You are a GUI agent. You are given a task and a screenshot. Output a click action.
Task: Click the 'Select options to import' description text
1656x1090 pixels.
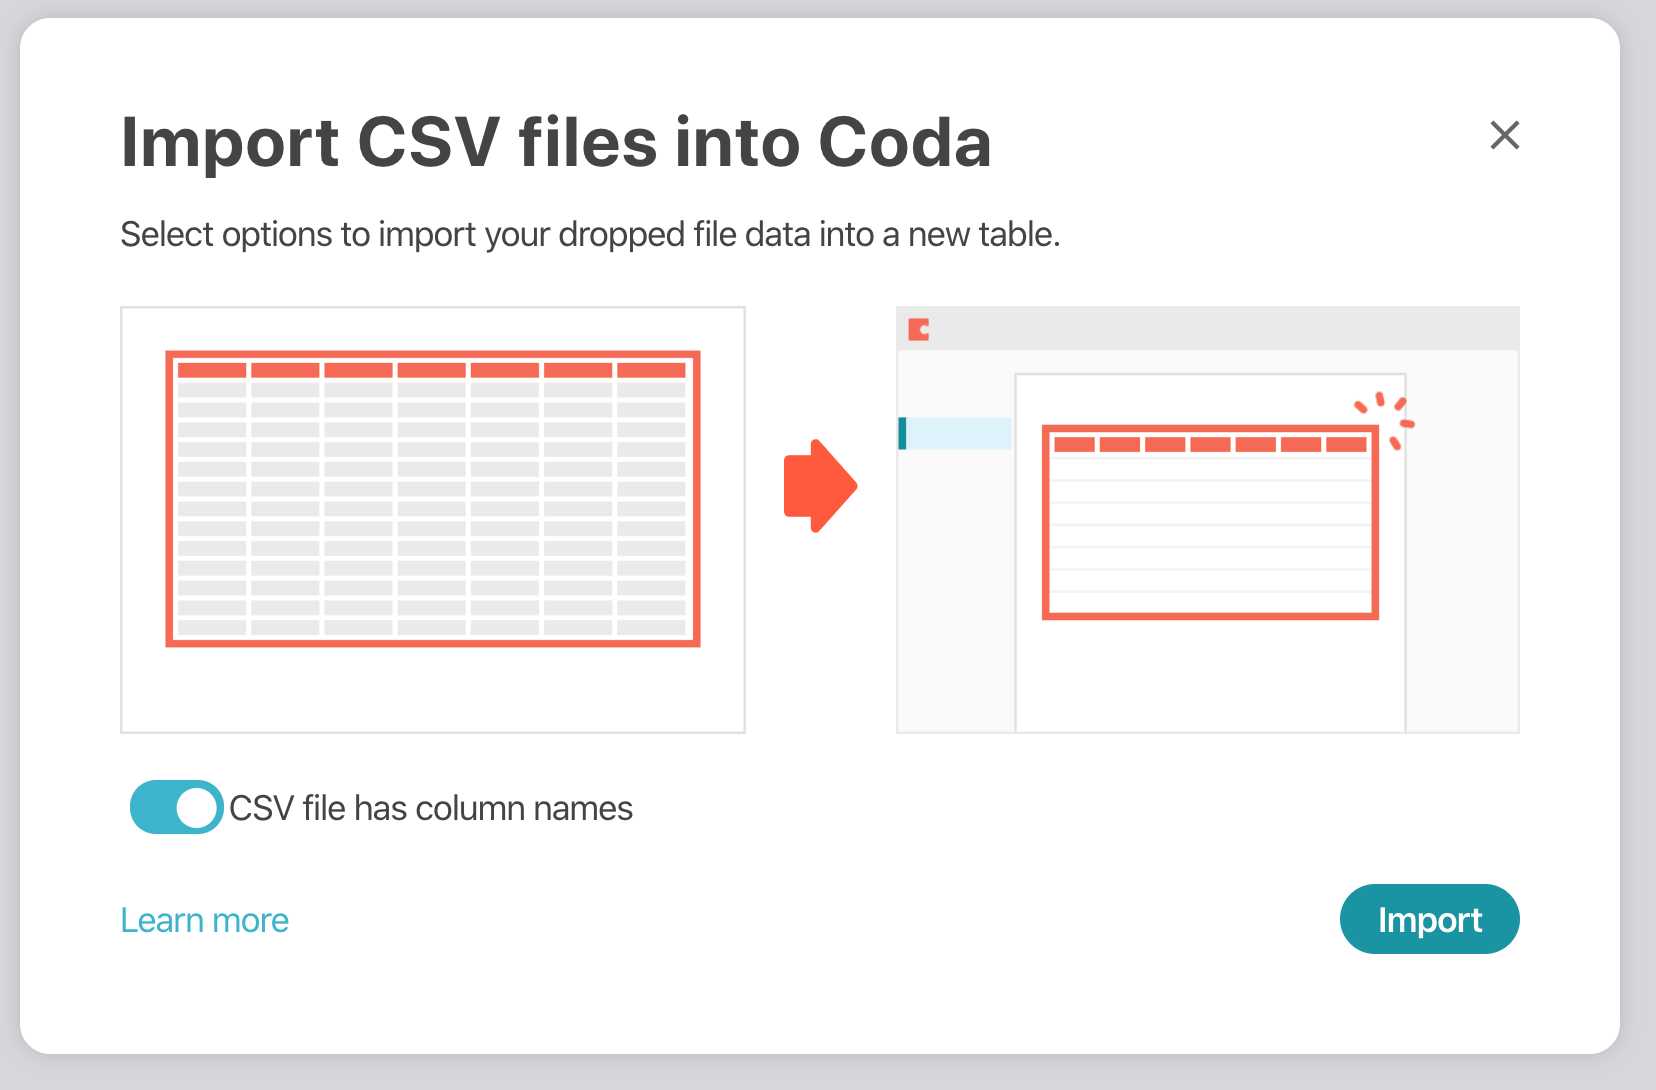590,234
